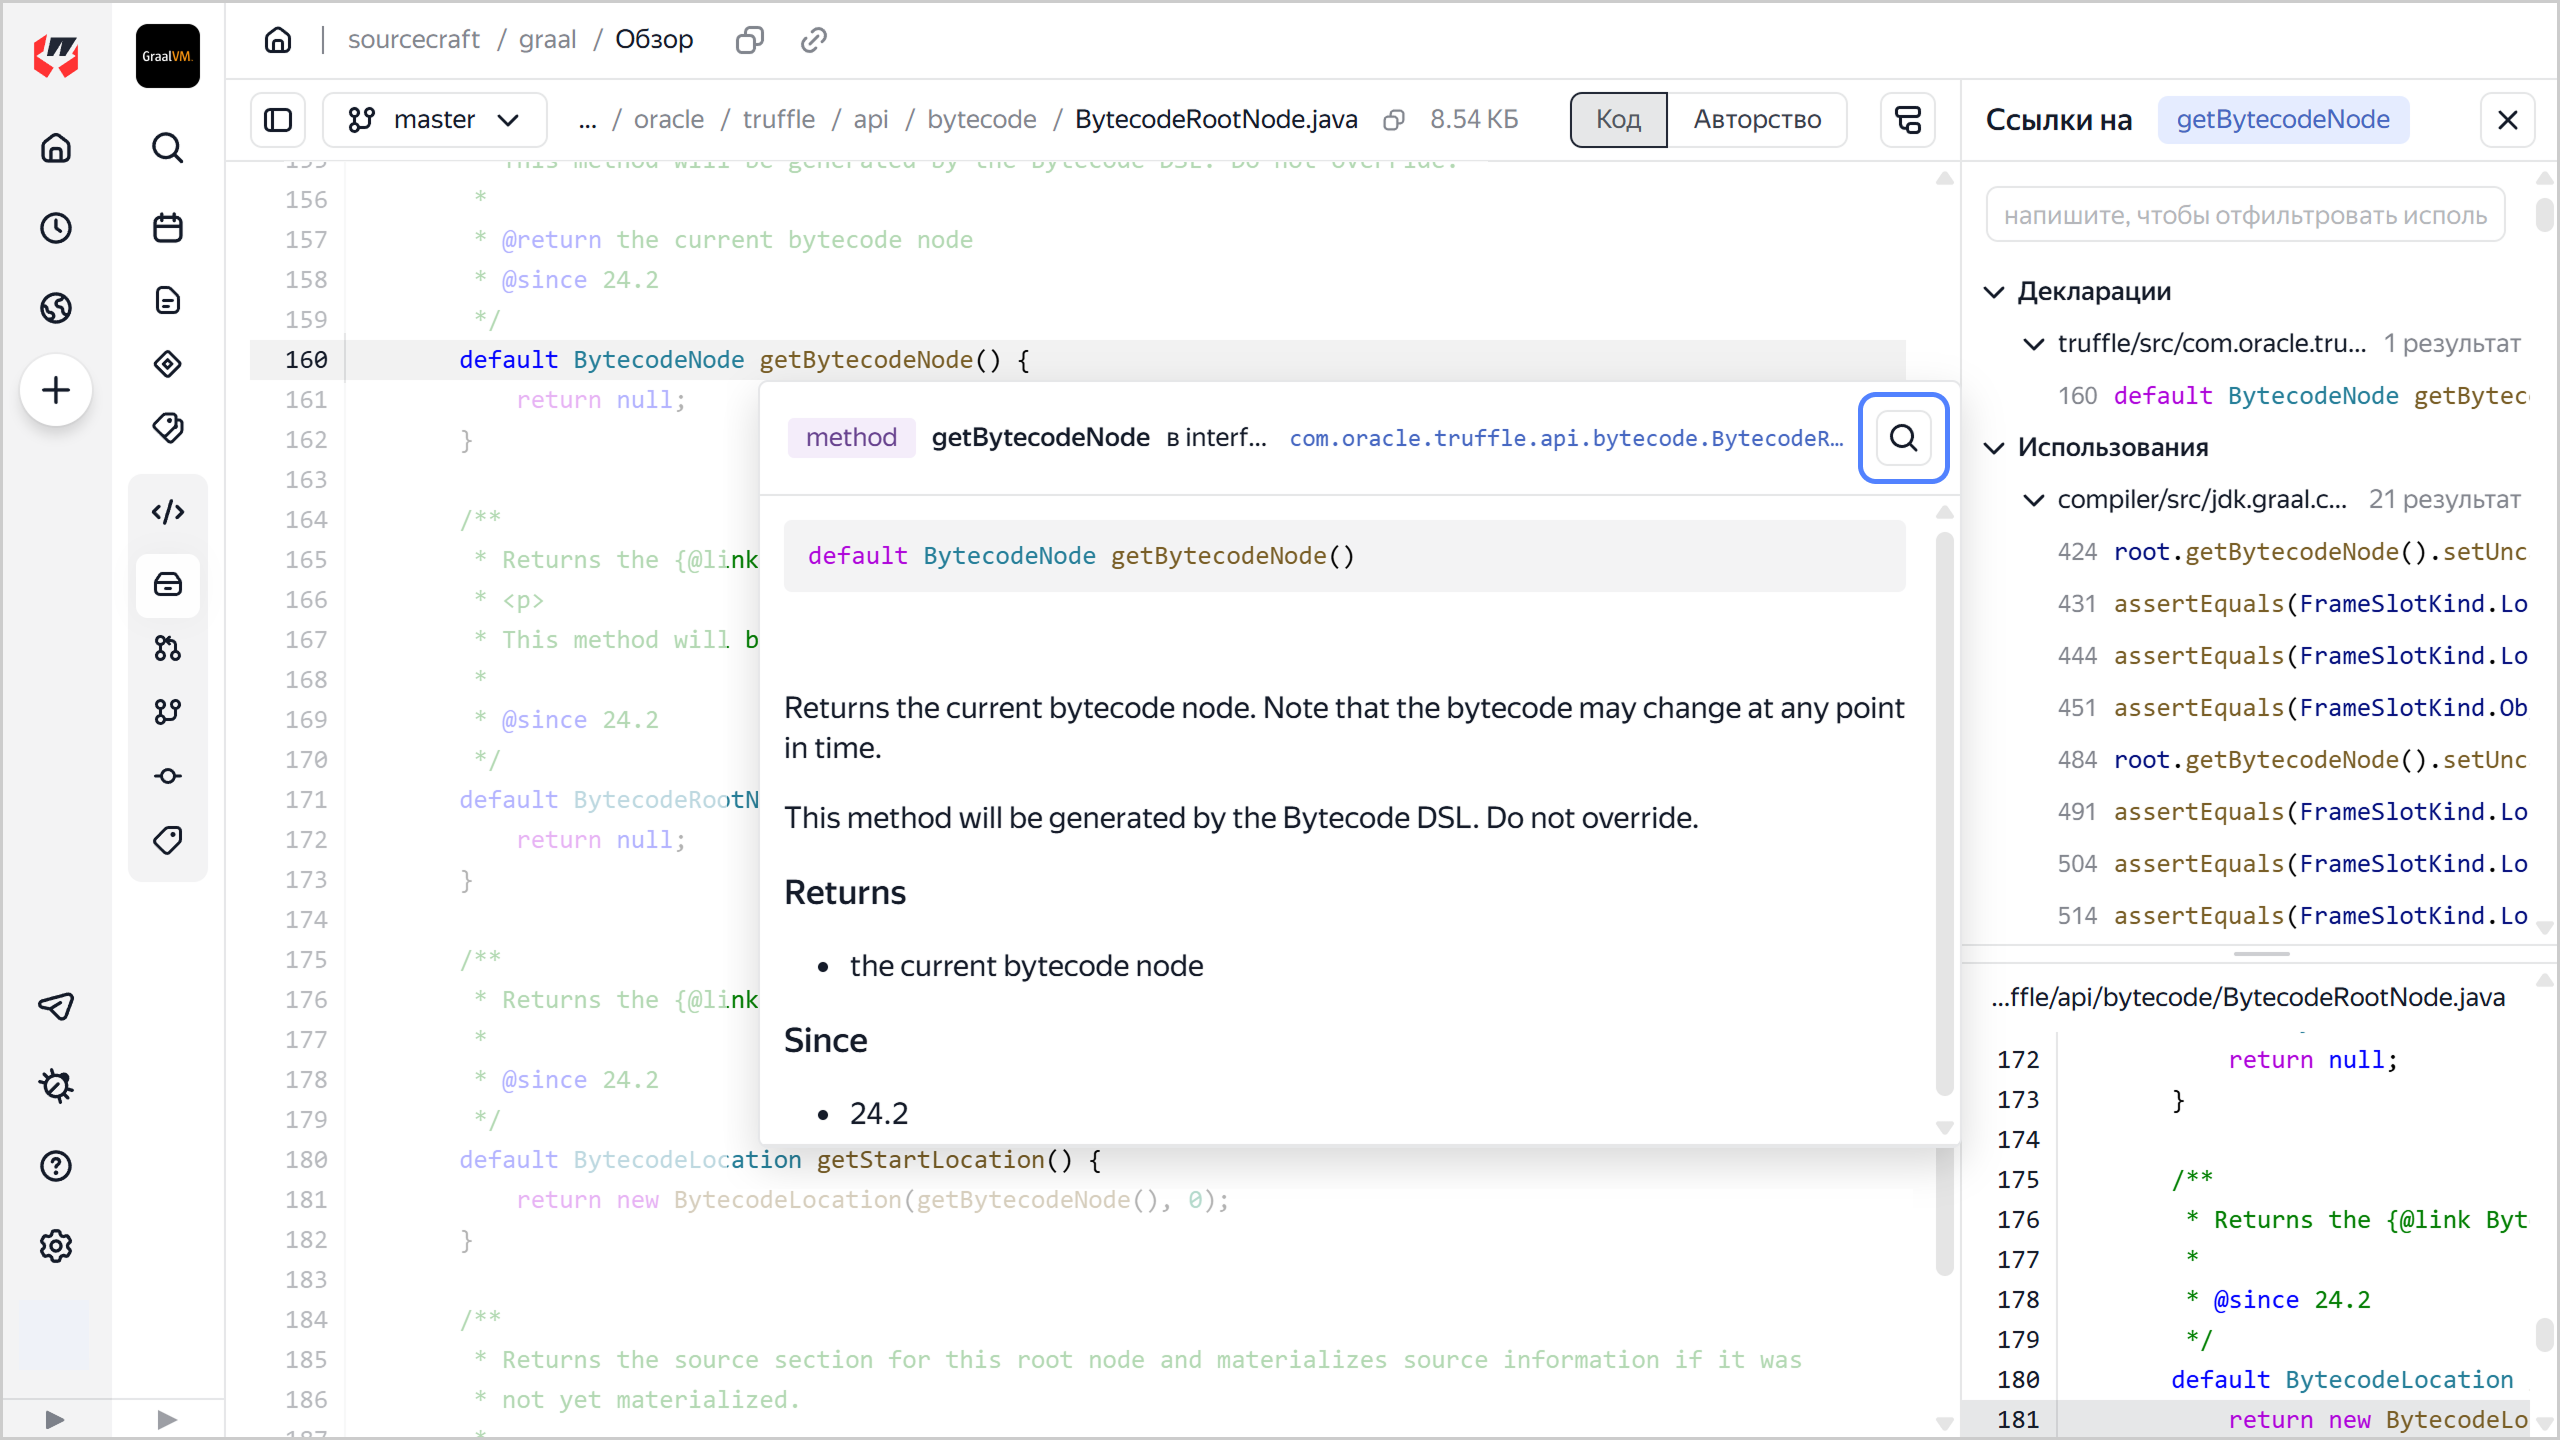Type in the usages filter field
Viewport: 2560px width, 1440px height.
point(2244,213)
